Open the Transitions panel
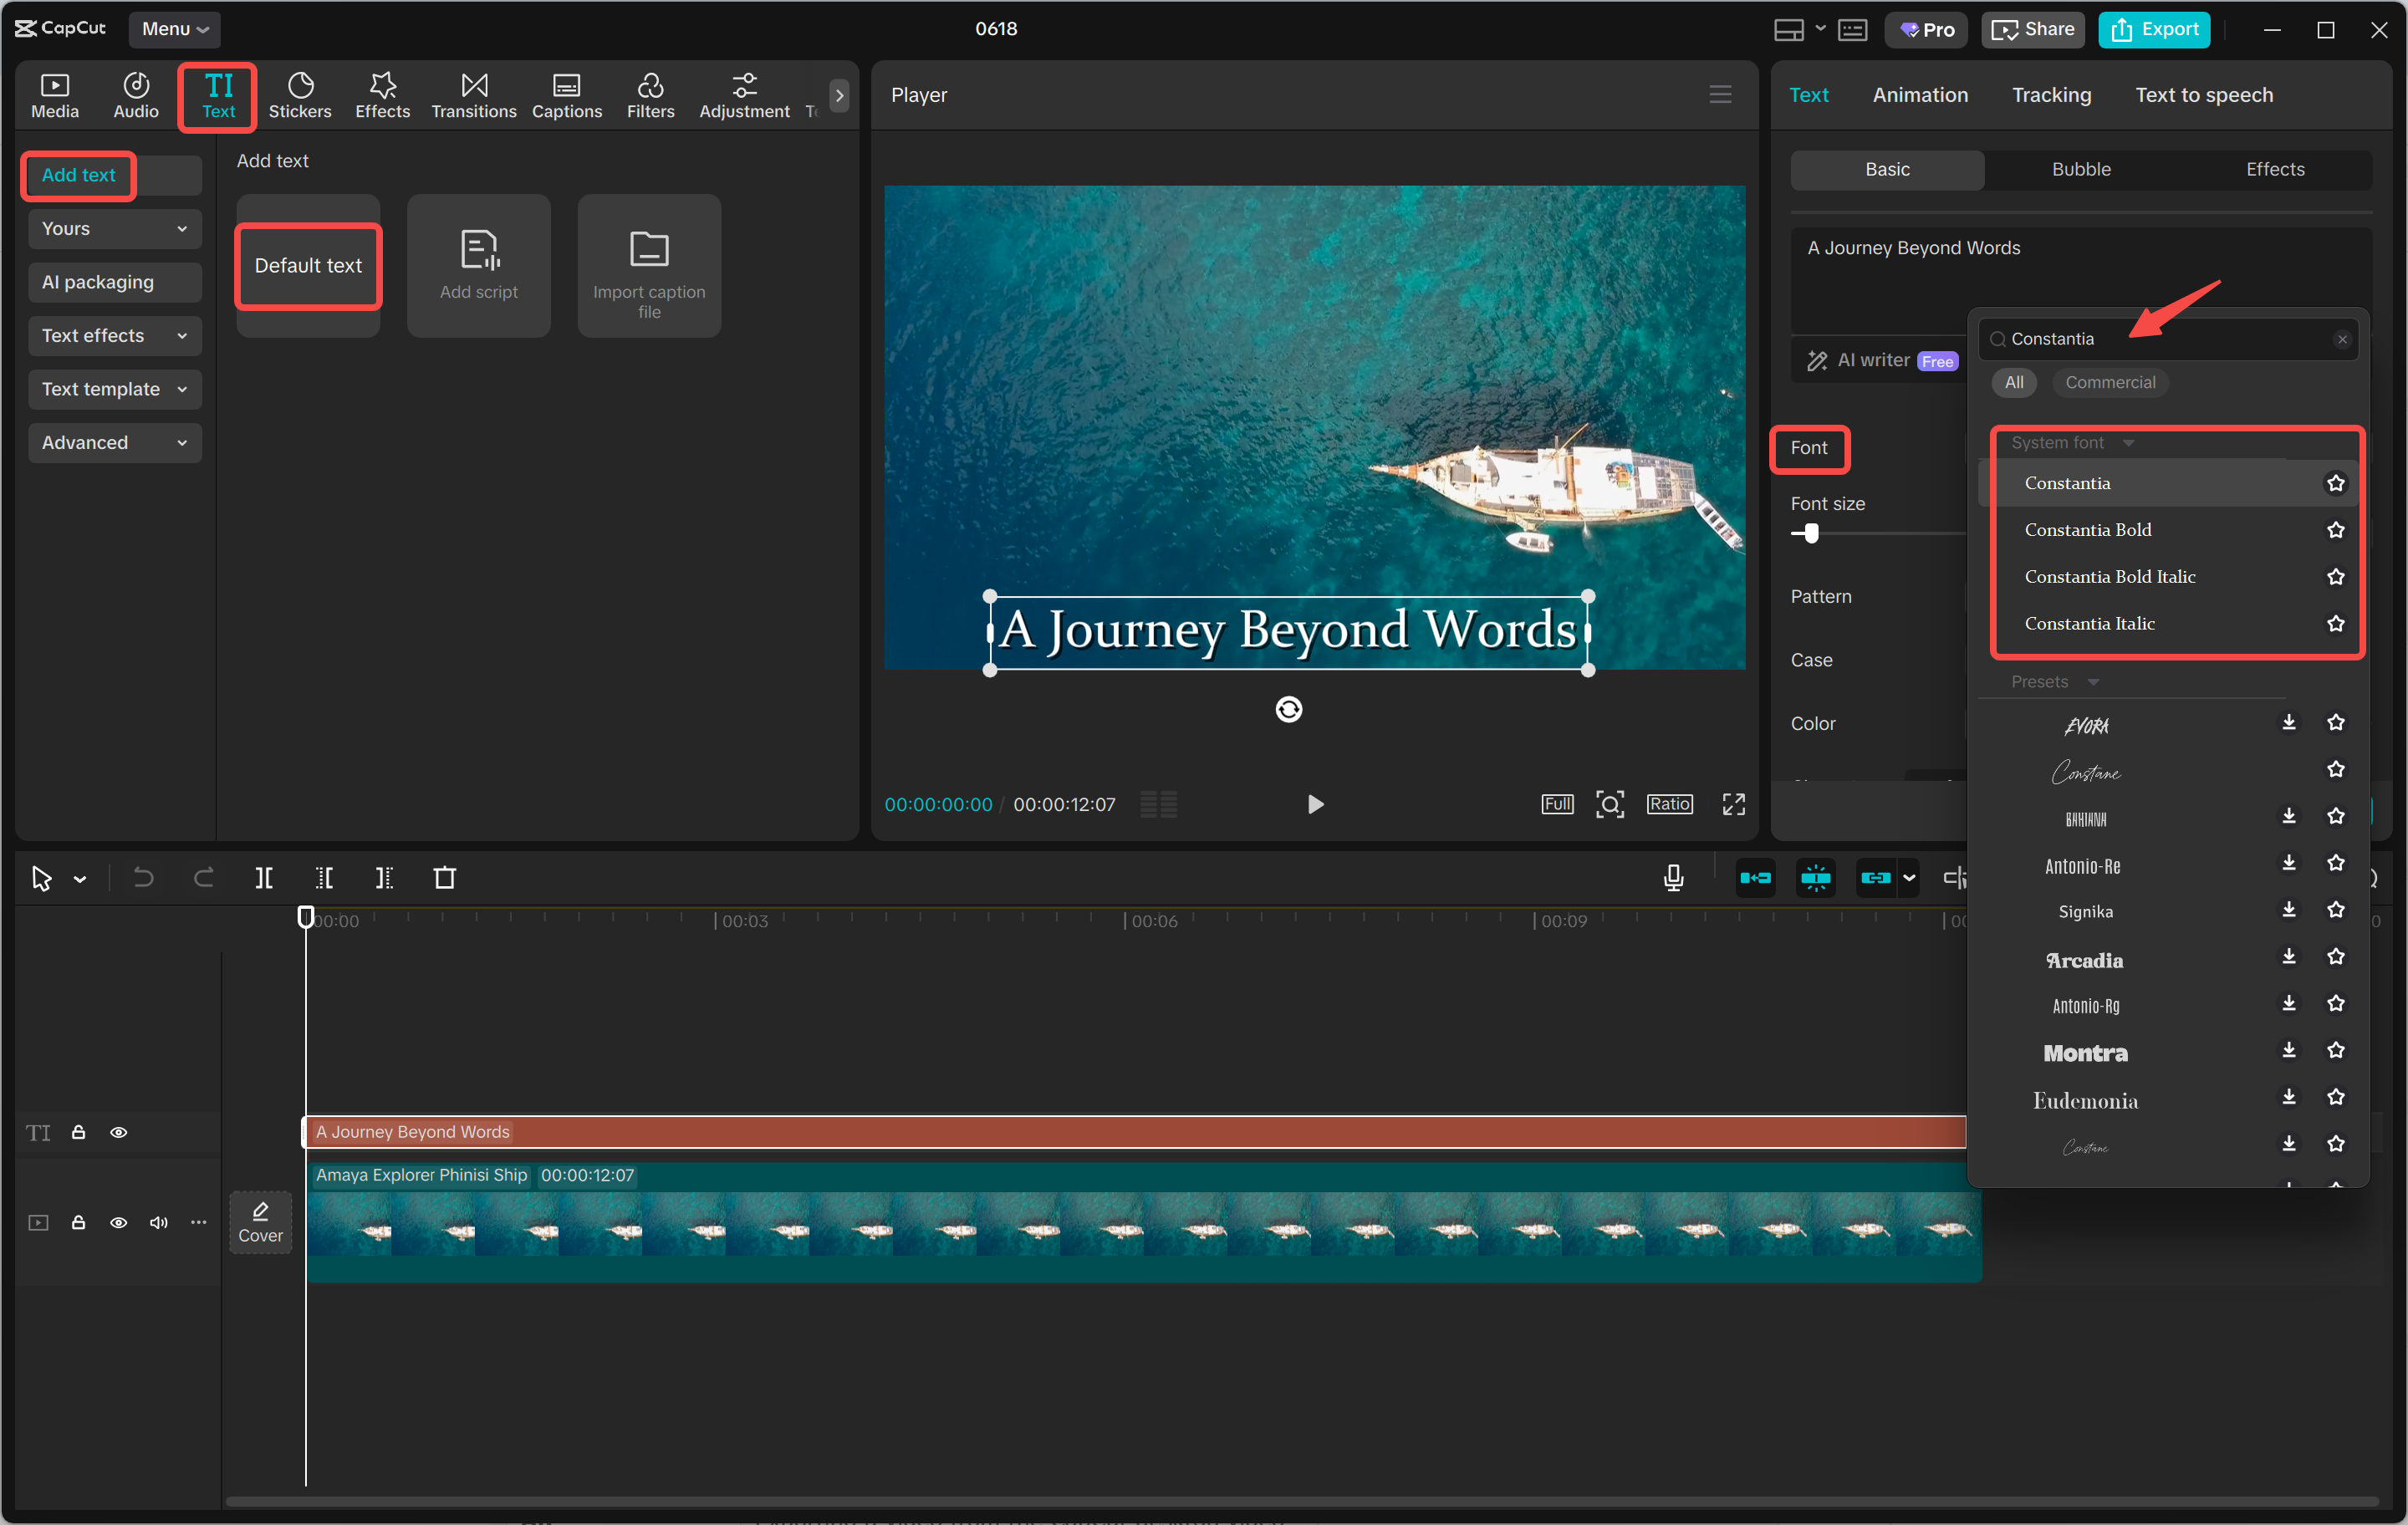2408x1525 pixels. tap(473, 95)
